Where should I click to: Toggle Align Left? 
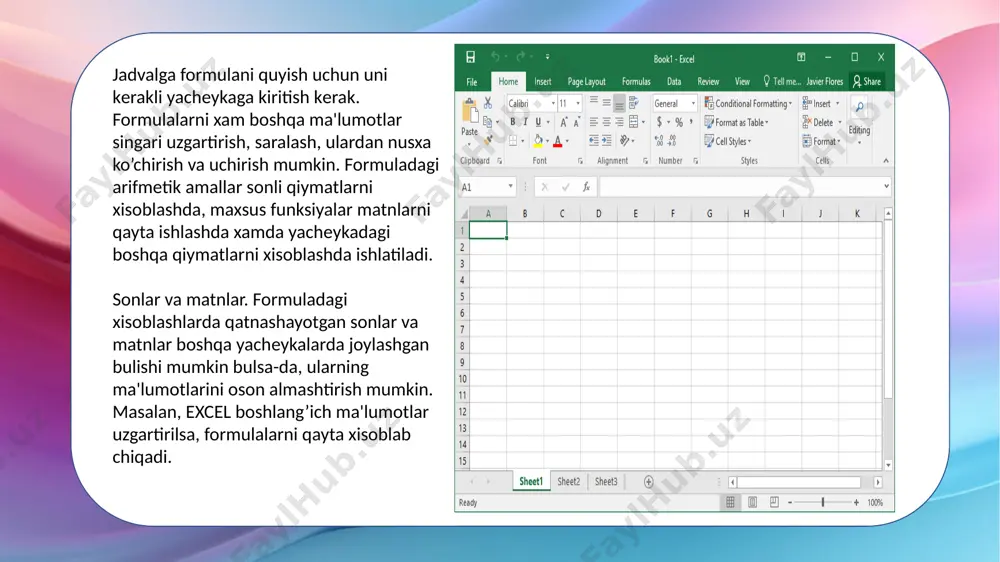click(594, 122)
